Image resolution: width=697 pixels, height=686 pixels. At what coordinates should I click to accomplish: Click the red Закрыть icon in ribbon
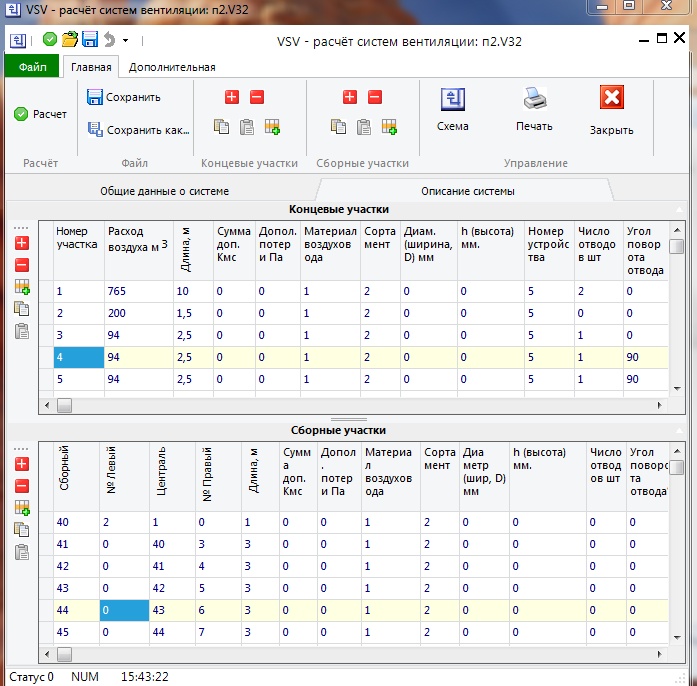click(611, 109)
